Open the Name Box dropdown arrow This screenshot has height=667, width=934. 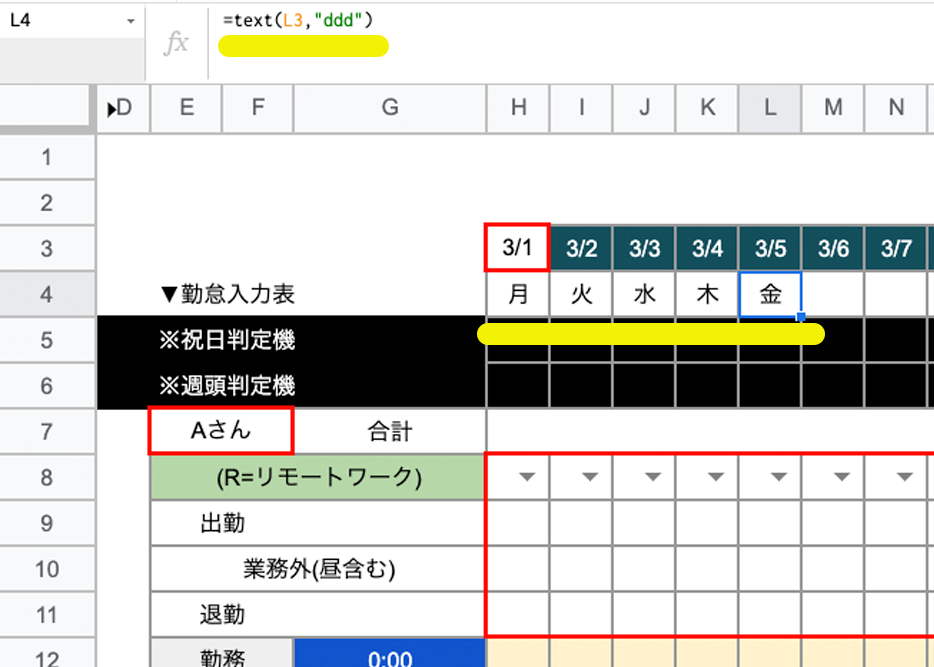coord(130,21)
